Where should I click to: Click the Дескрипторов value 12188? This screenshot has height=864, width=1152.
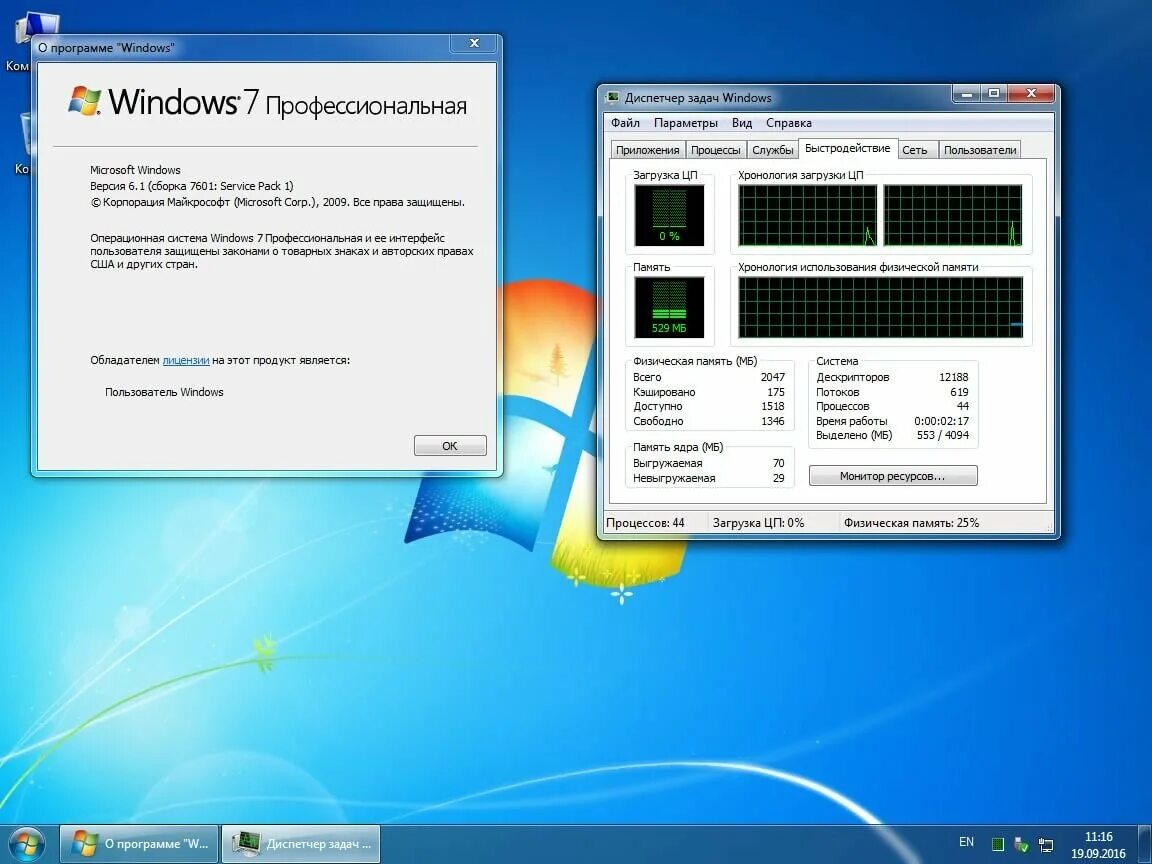click(954, 377)
